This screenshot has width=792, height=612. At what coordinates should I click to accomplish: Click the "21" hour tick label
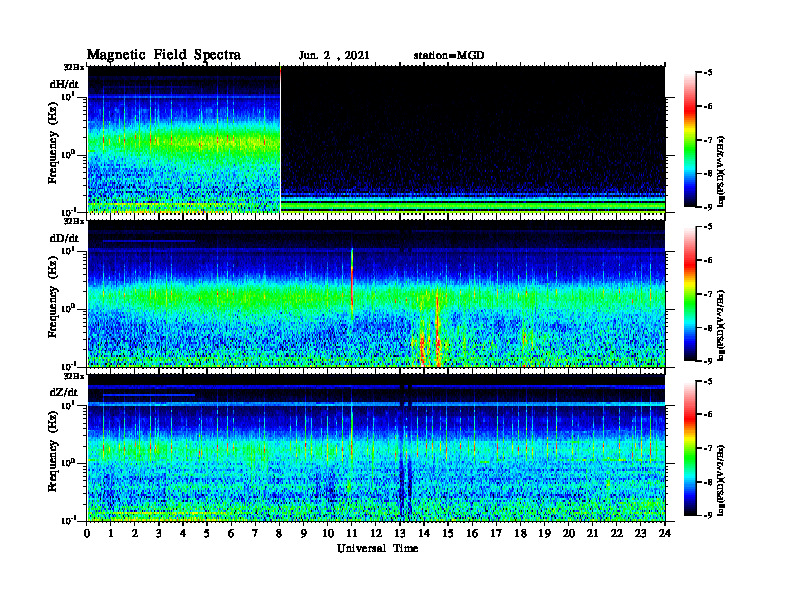point(592,534)
